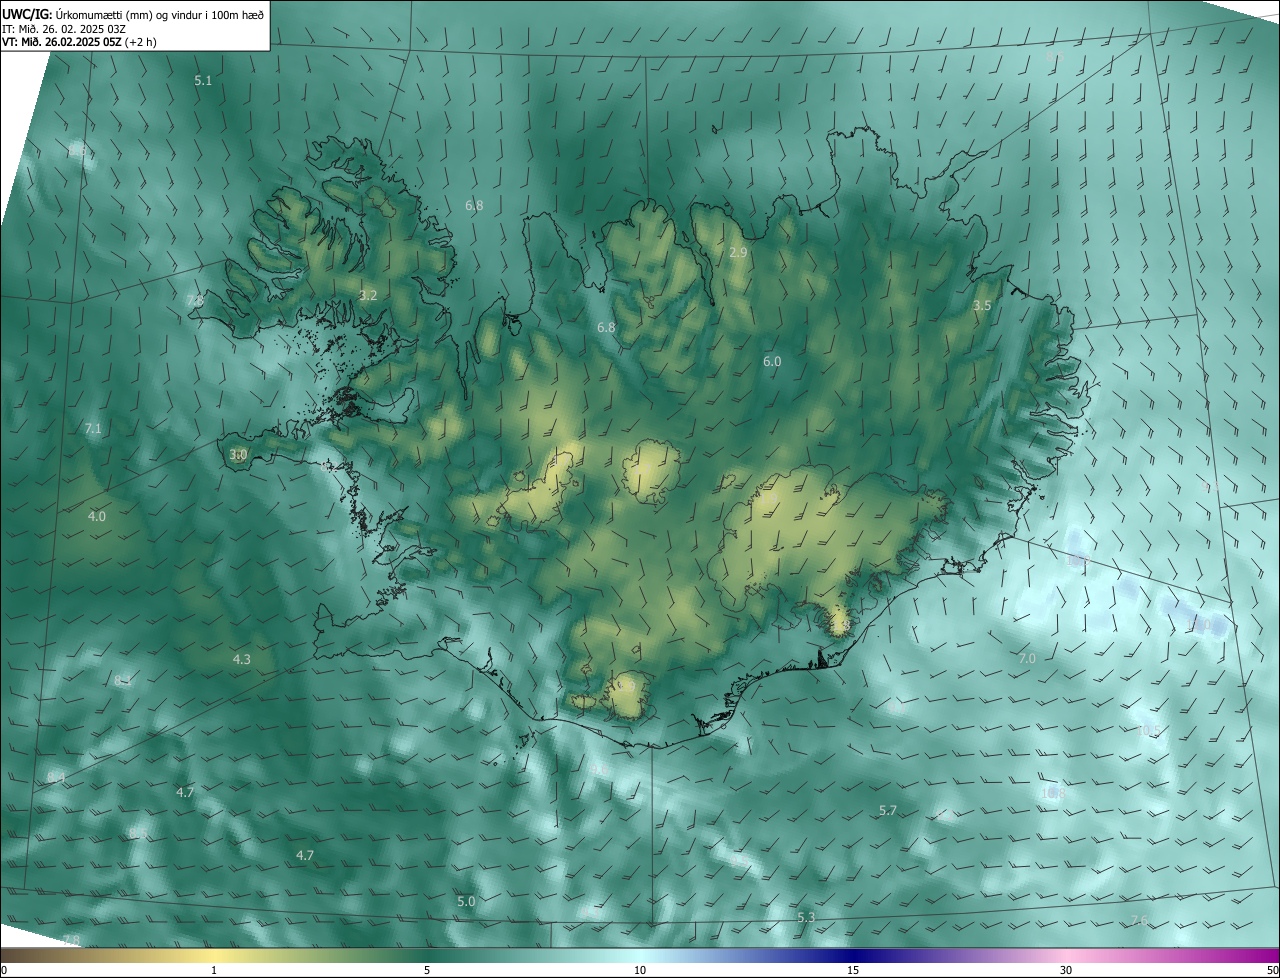The image size is (1280, 978).
Task: Click the 5.0 value label
Action: pos(466,901)
